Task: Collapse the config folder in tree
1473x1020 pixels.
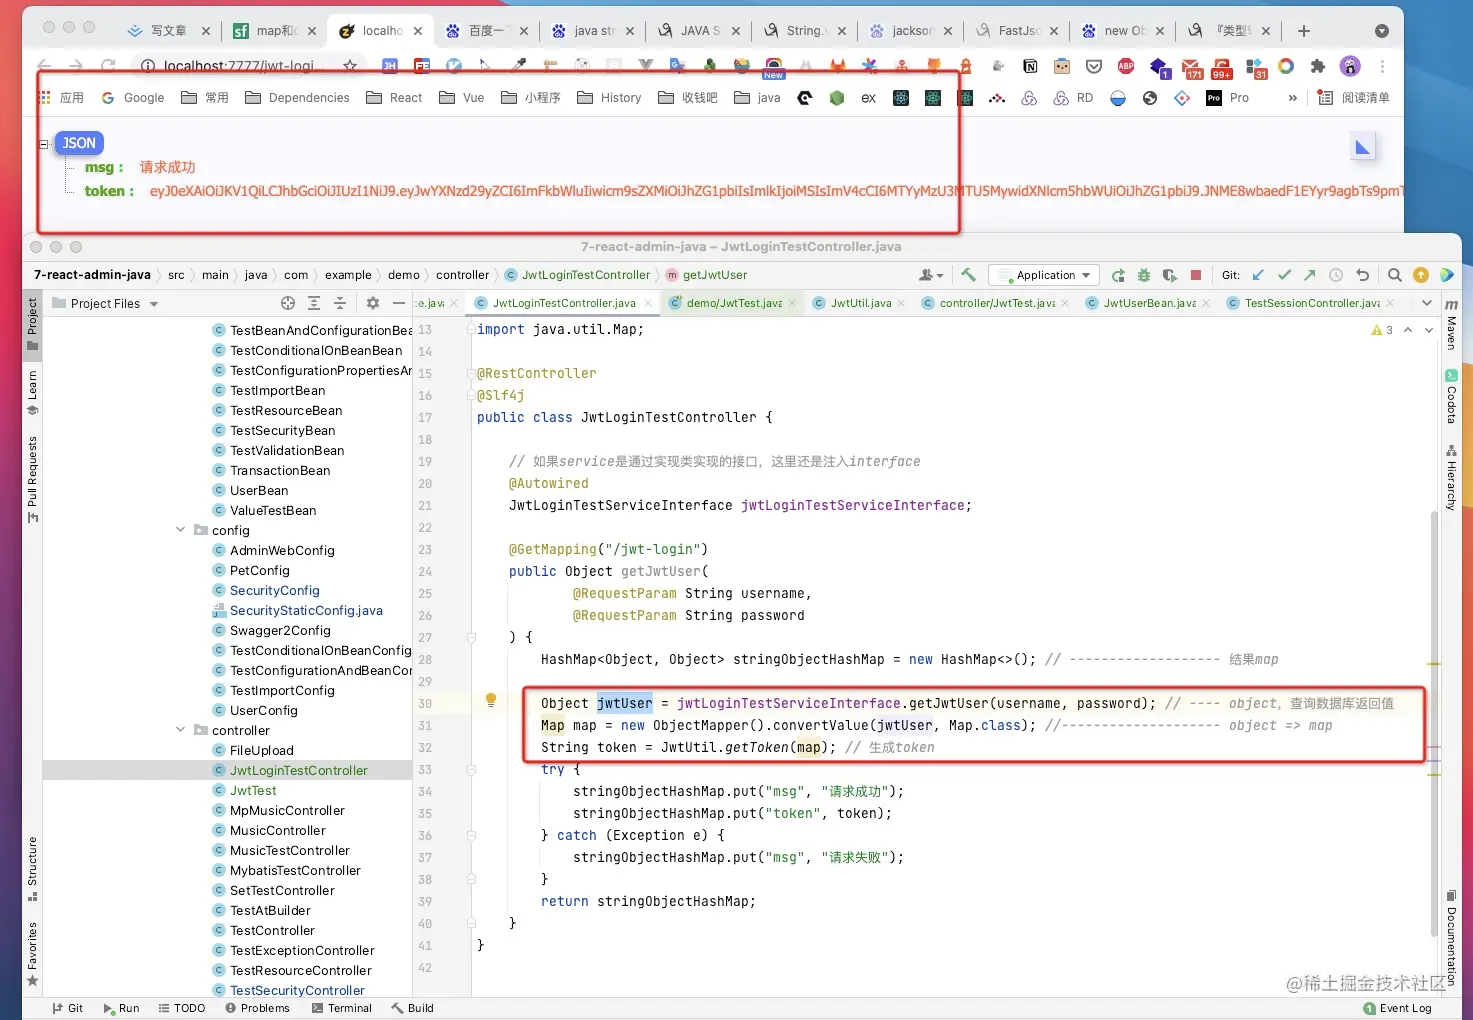Action: tap(181, 530)
